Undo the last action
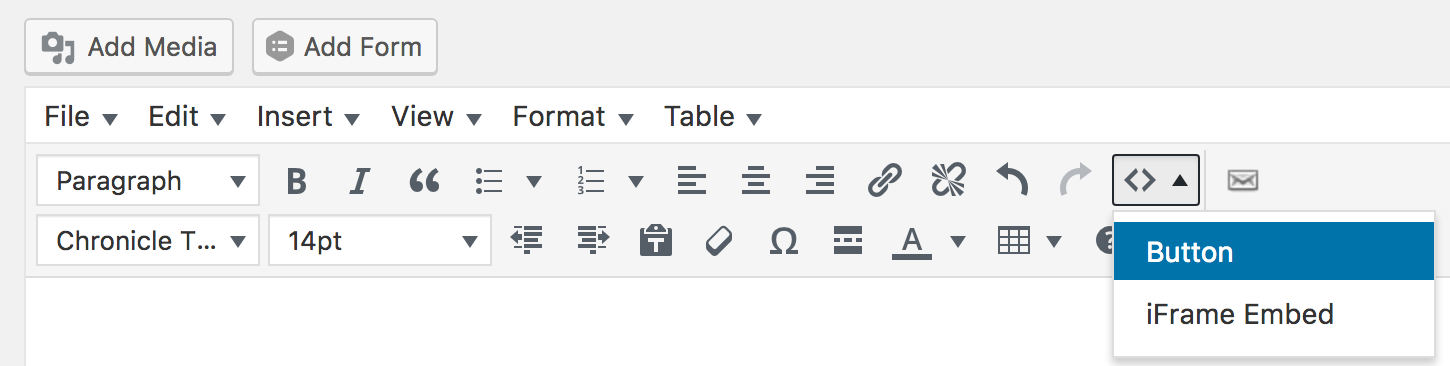This screenshot has width=1450, height=366. pos(1012,181)
